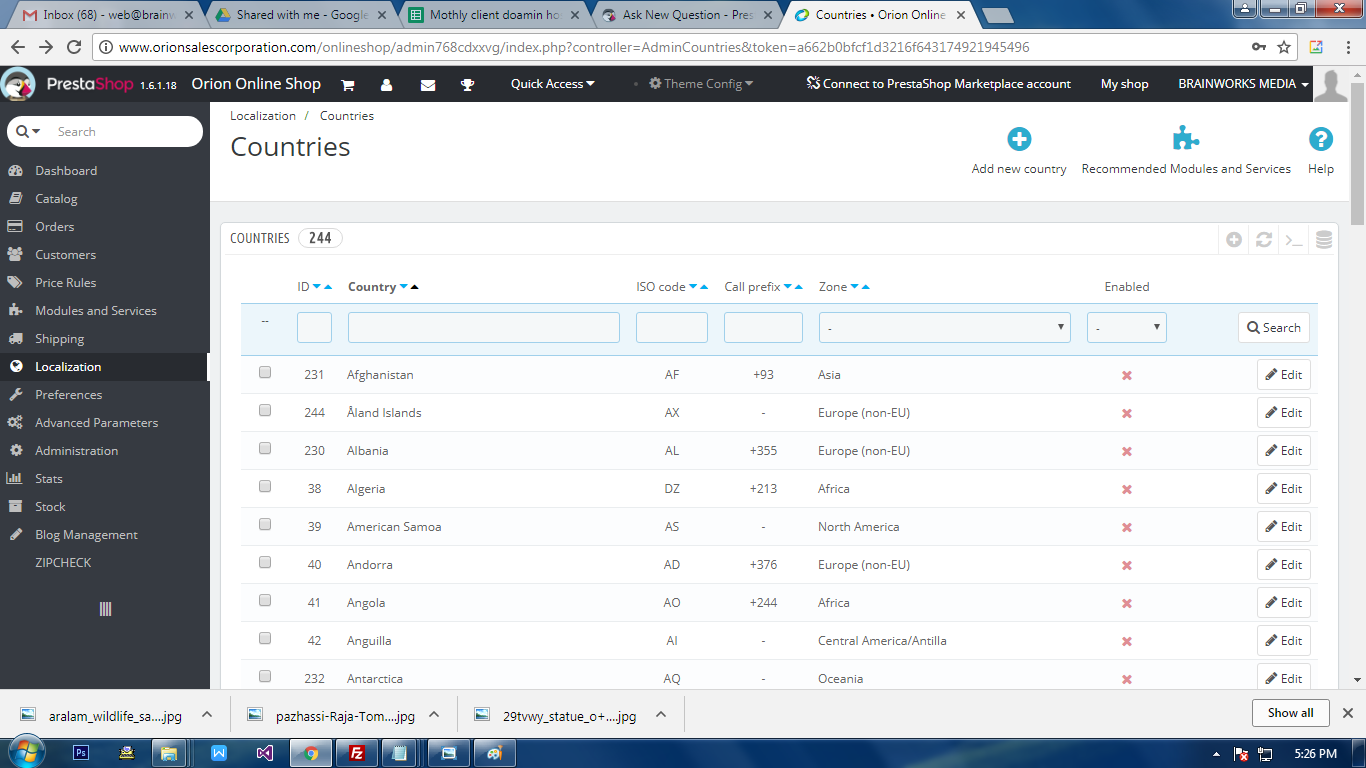
Task: Open the search type dropdown arrow
Action: (28, 131)
